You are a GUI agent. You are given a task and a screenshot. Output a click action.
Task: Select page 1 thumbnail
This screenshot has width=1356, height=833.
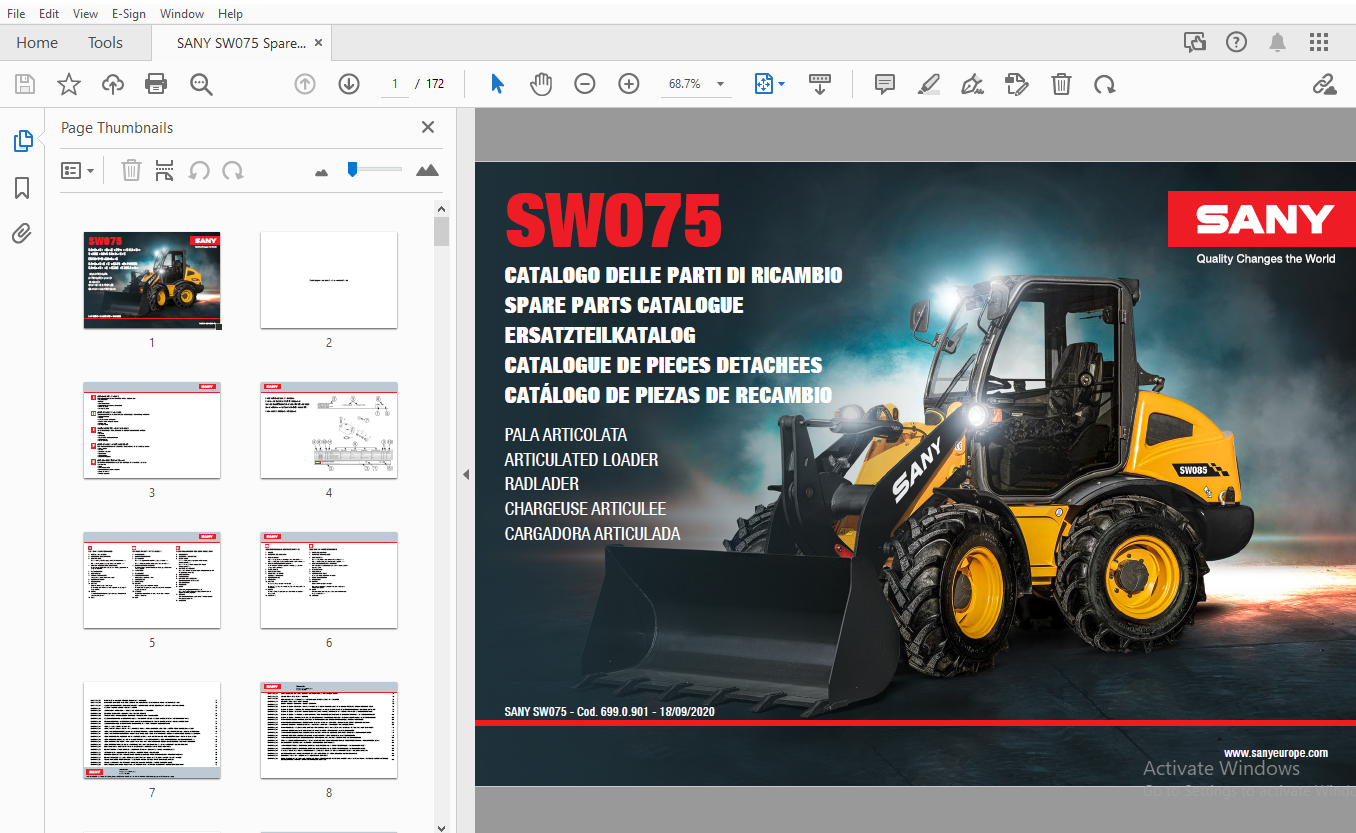(x=152, y=280)
